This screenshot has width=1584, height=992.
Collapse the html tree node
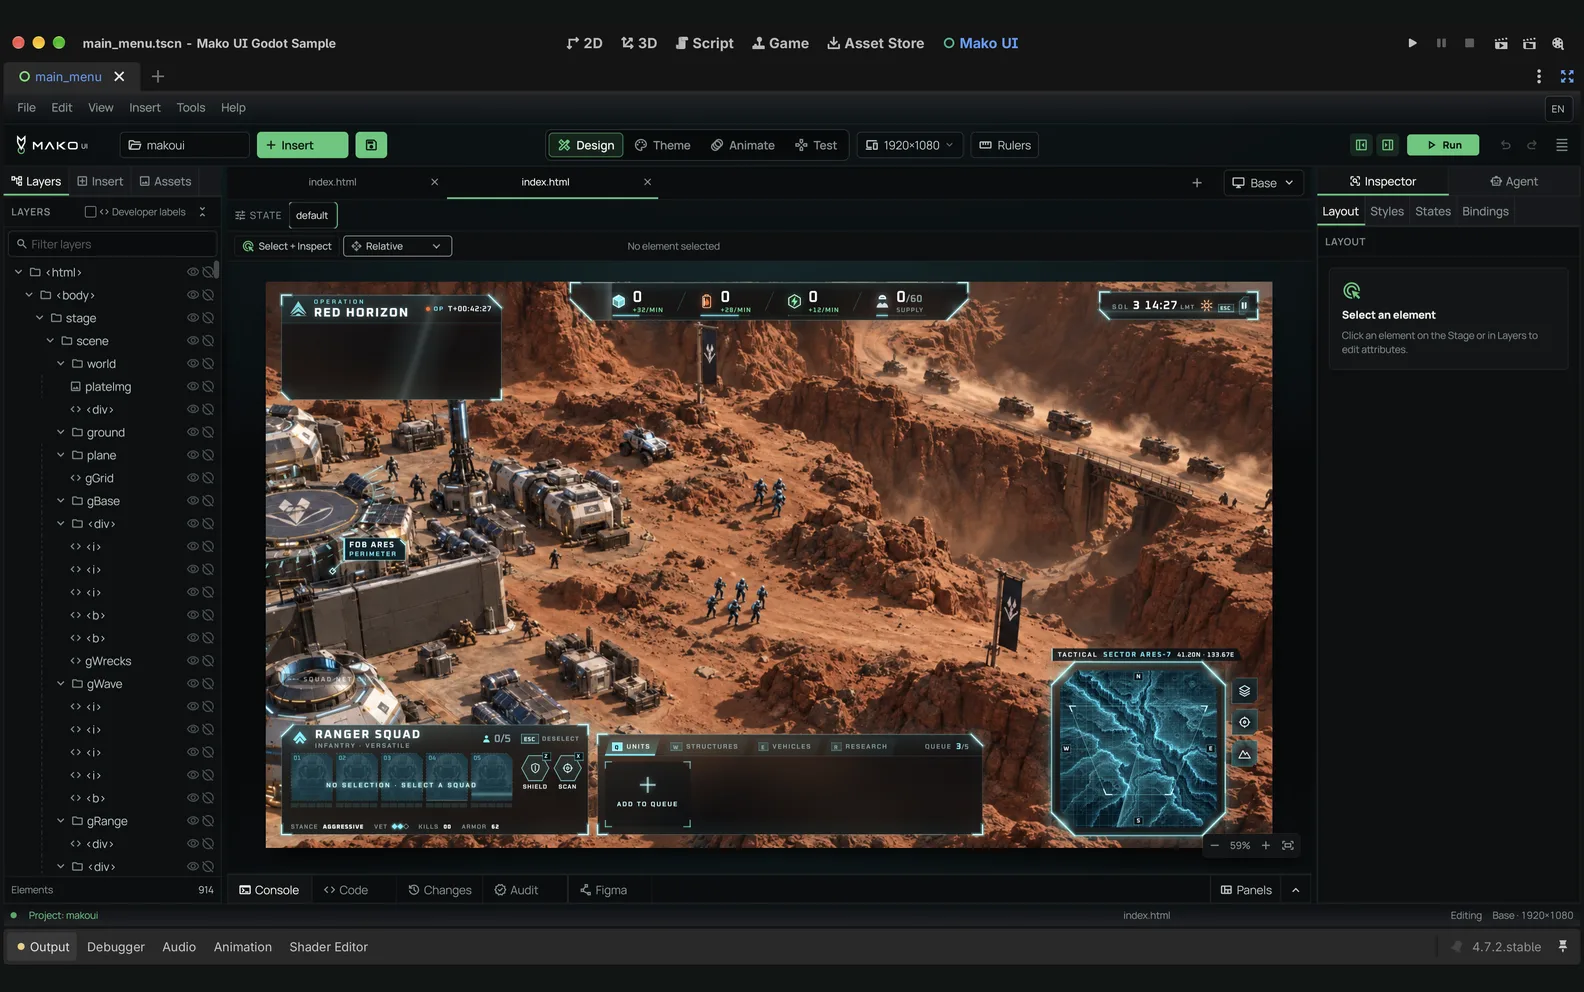pyautogui.click(x=18, y=272)
